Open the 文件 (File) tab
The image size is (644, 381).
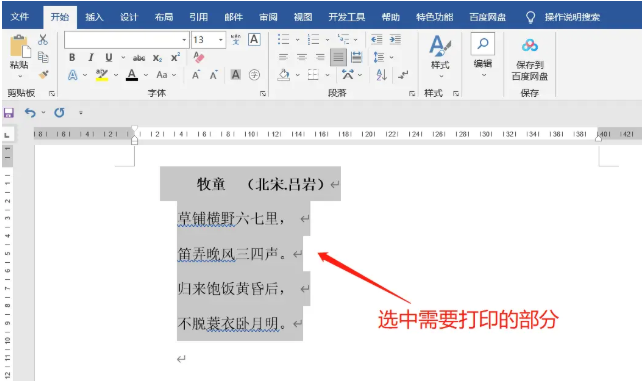click(x=19, y=17)
